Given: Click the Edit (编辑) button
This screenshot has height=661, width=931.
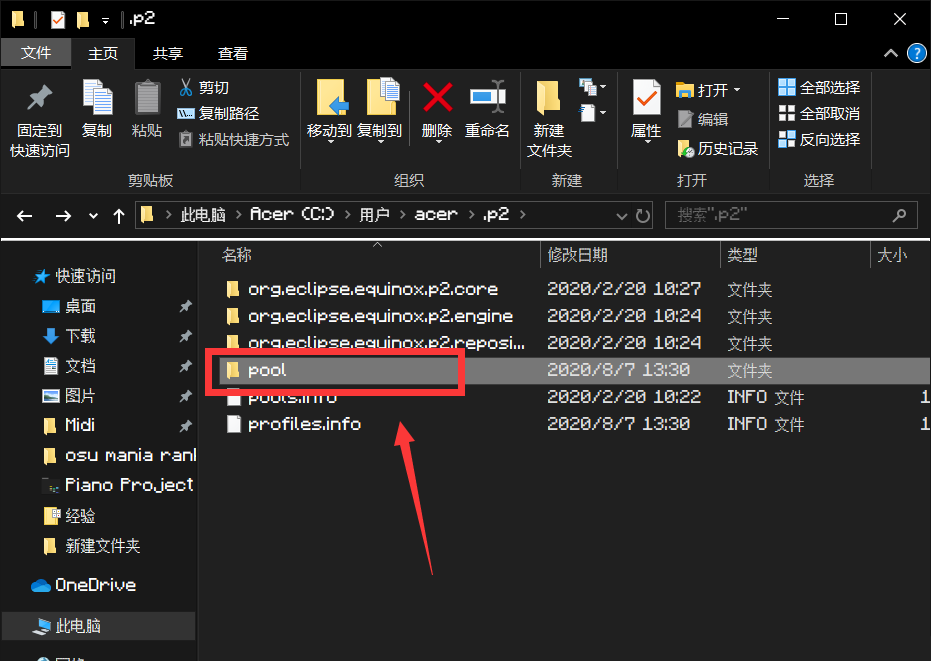Looking at the screenshot, I should point(703,119).
